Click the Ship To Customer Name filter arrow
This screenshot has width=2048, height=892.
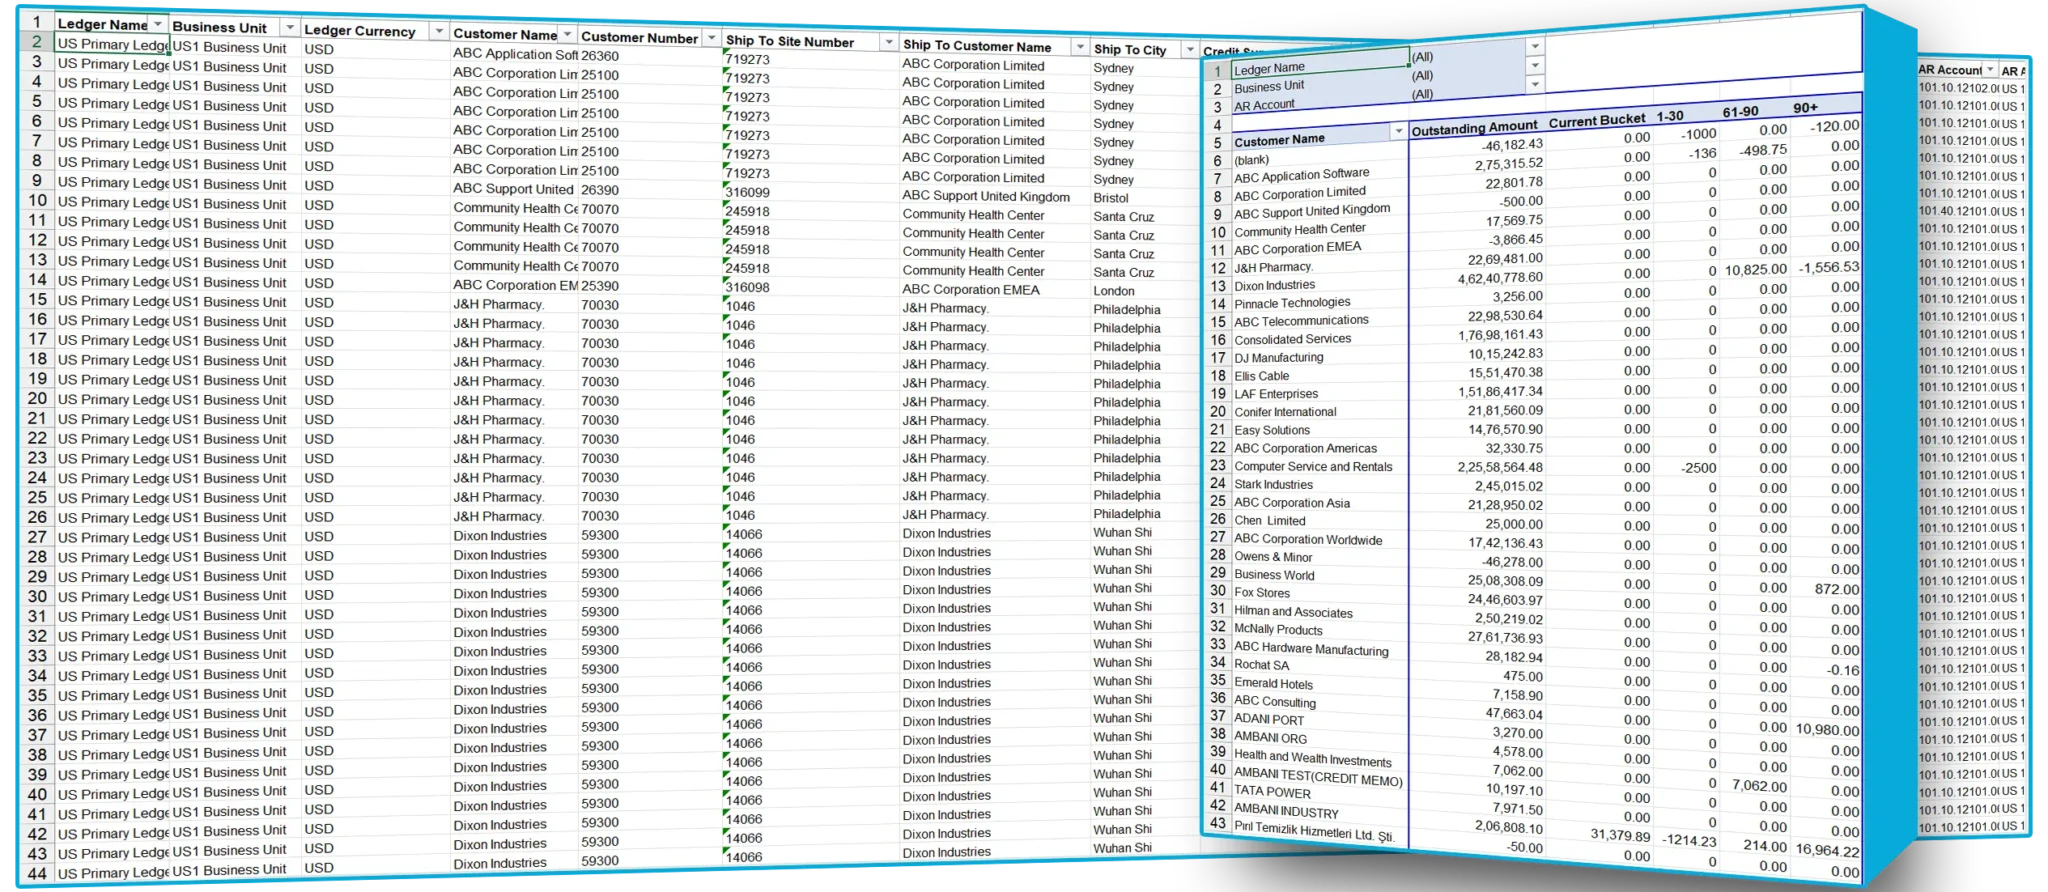click(x=1079, y=47)
